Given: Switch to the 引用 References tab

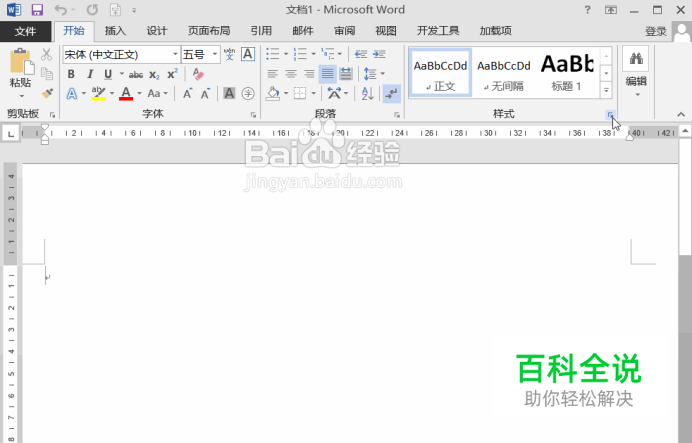Looking at the screenshot, I should (261, 30).
